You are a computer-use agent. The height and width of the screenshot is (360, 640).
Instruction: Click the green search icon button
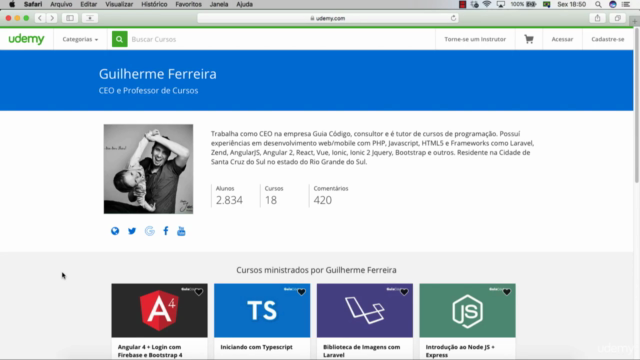coord(120,39)
